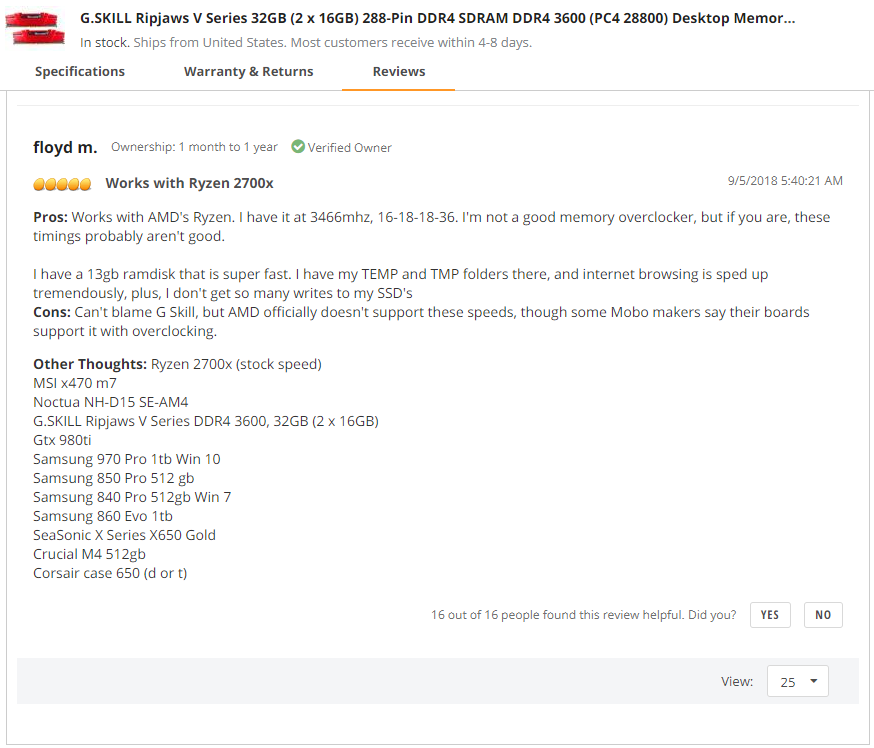
Task: Open the G.SKILL Ripjaws V Series product title
Action: 438,18
